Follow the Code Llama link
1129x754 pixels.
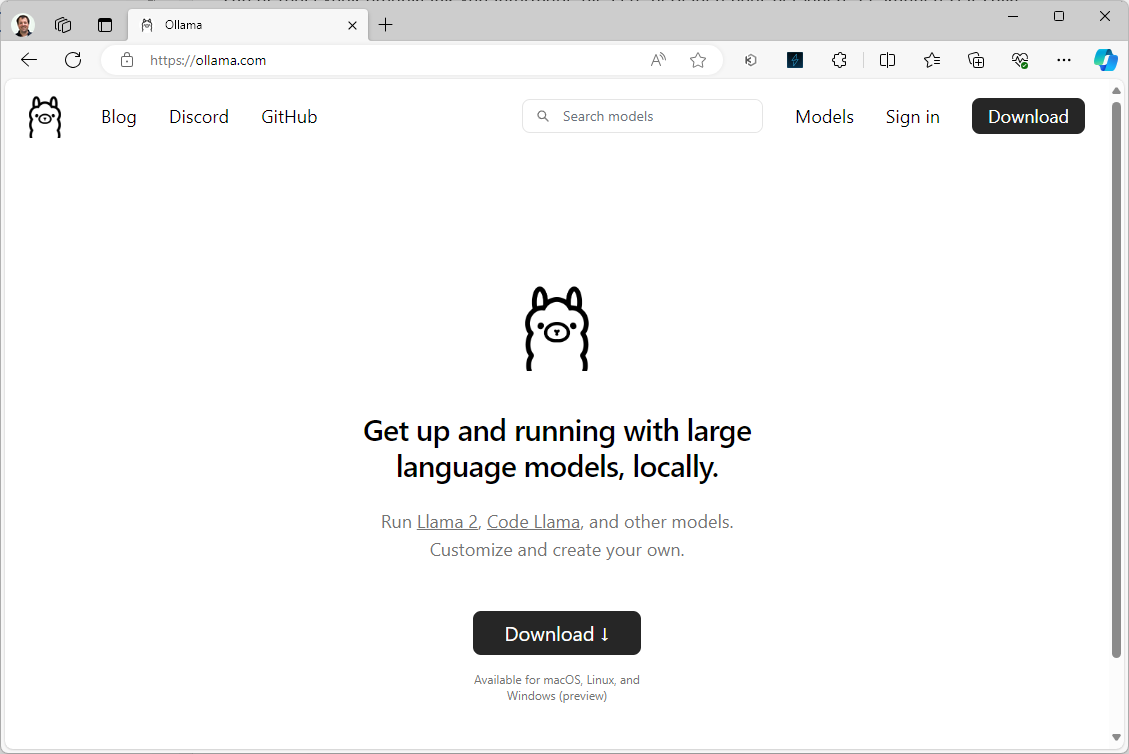click(x=533, y=522)
